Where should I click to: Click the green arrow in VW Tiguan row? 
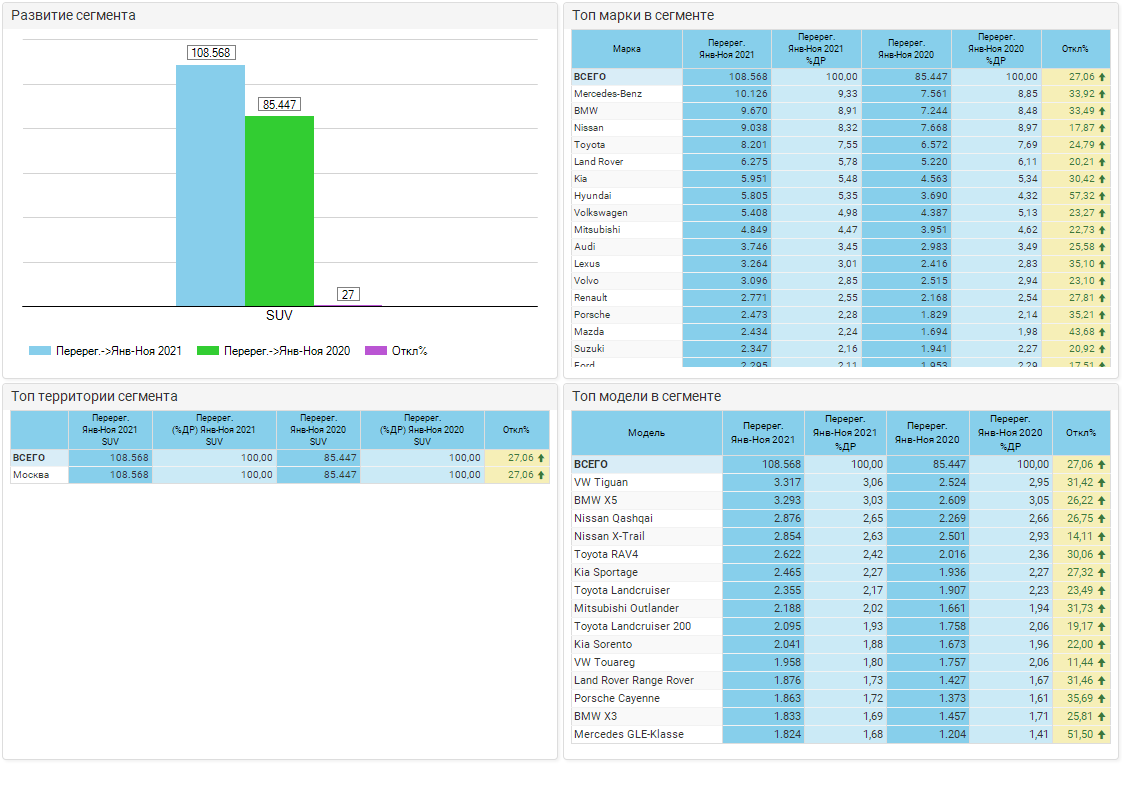(1102, 482)
